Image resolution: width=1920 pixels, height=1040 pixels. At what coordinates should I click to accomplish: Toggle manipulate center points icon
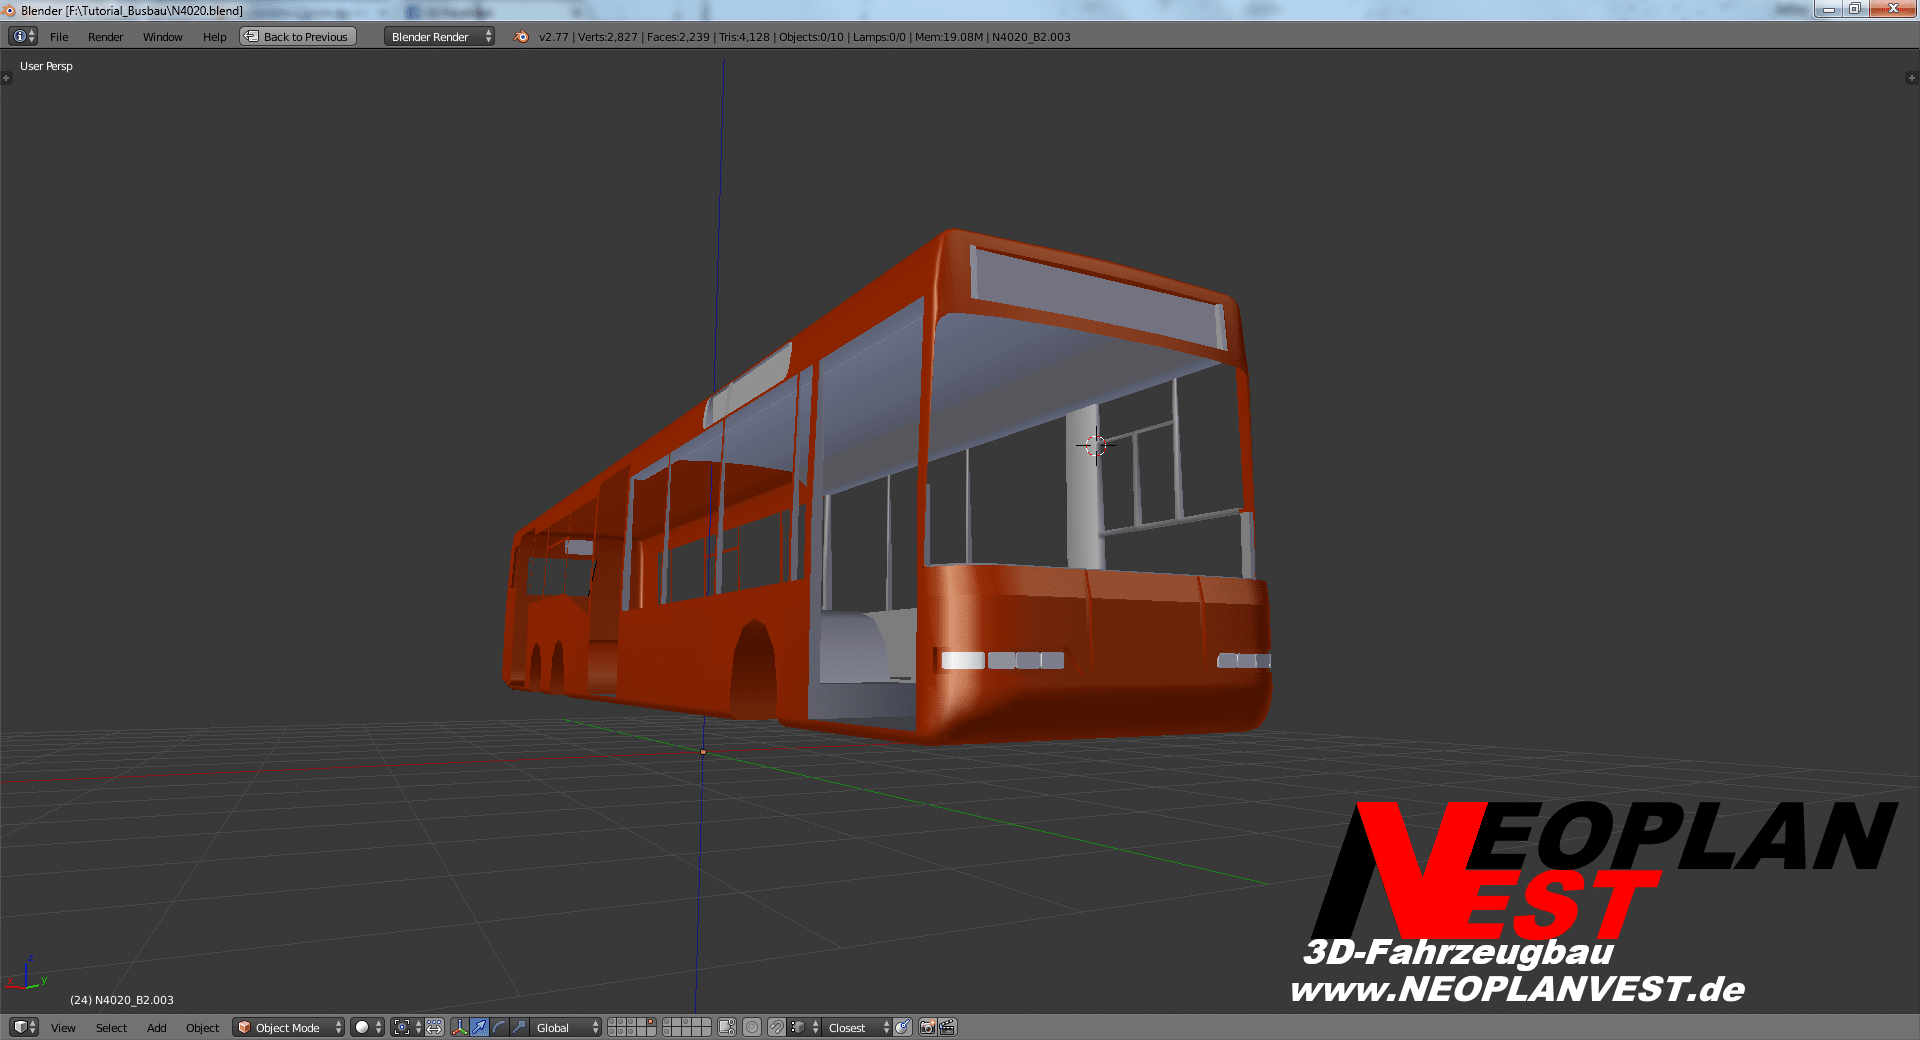[434, 1027]
